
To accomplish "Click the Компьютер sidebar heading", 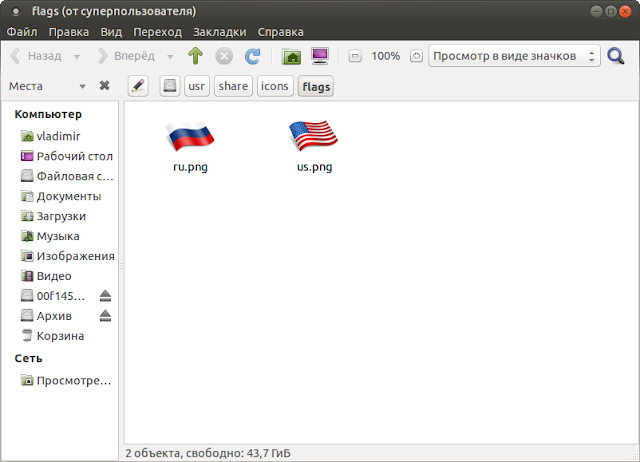I will [x=48, y=114].
